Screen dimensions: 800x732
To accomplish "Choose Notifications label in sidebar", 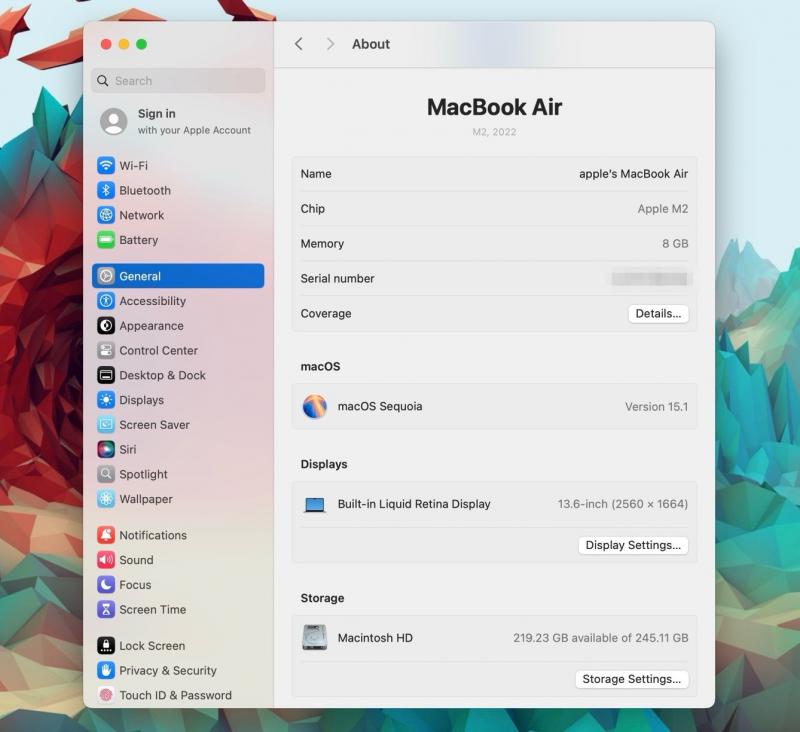I will [153, 535].
